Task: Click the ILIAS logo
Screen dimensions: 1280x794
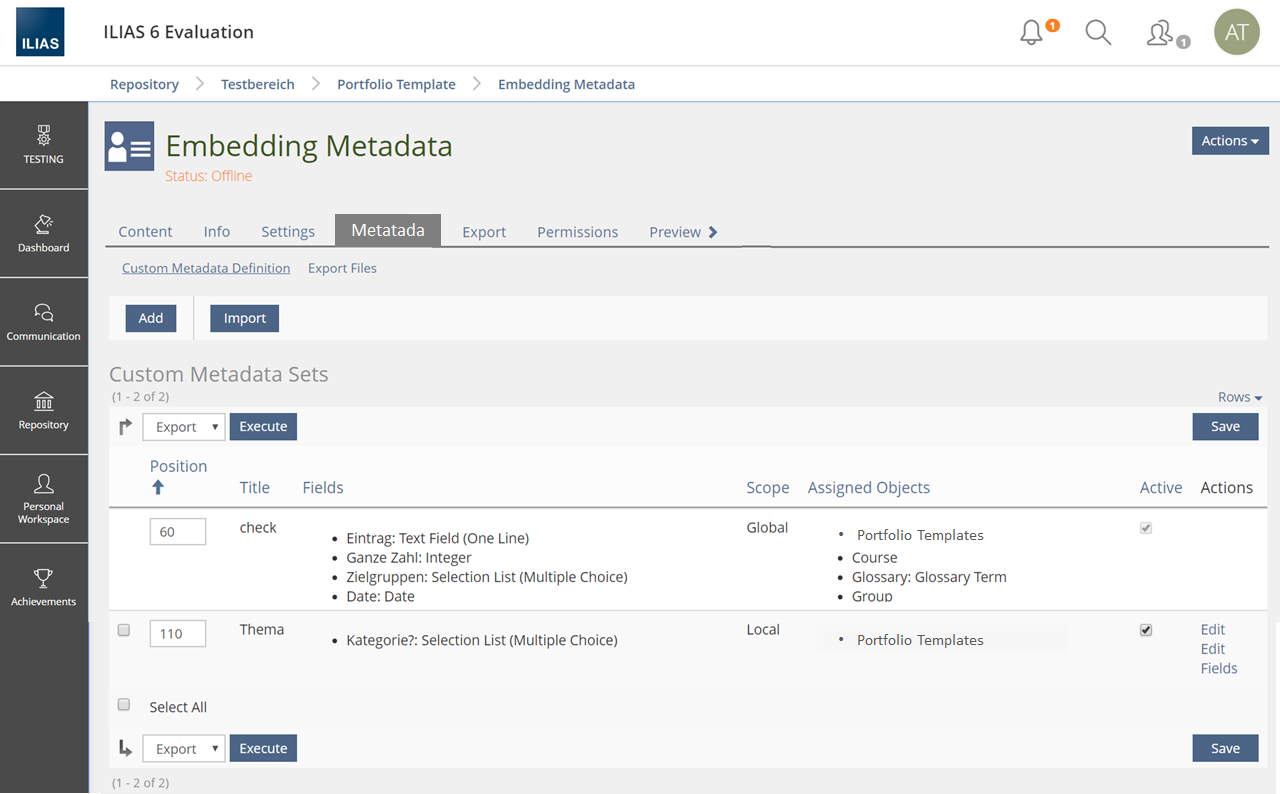Action: point(40,32)
